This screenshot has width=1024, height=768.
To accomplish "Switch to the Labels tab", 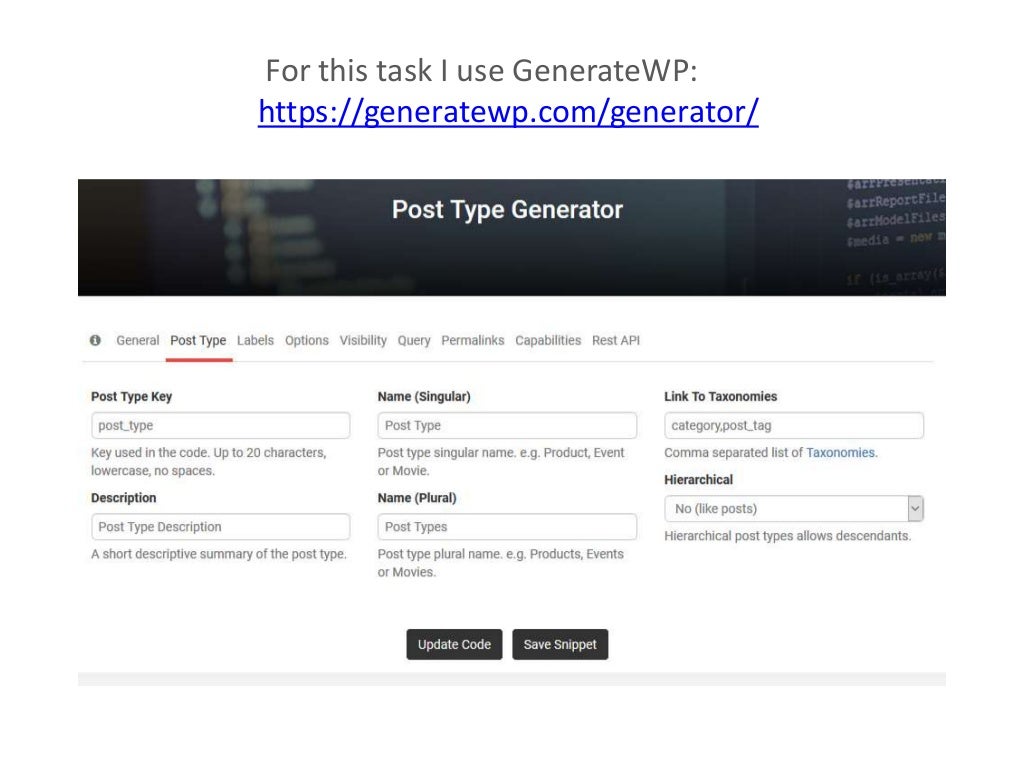I will point(255,340).
